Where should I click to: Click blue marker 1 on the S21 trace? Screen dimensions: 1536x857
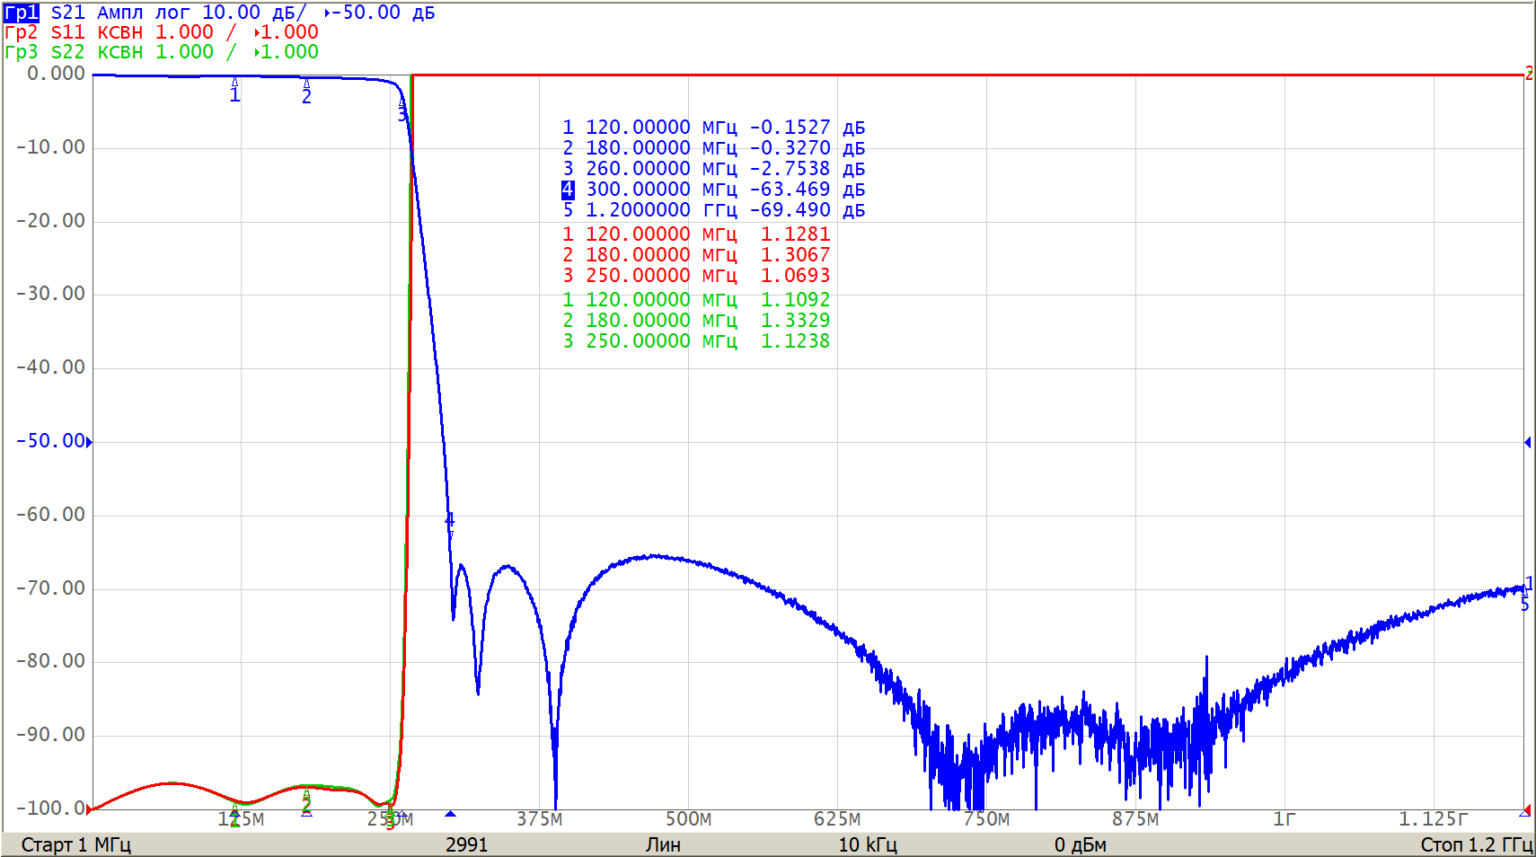tap(235, 91)
